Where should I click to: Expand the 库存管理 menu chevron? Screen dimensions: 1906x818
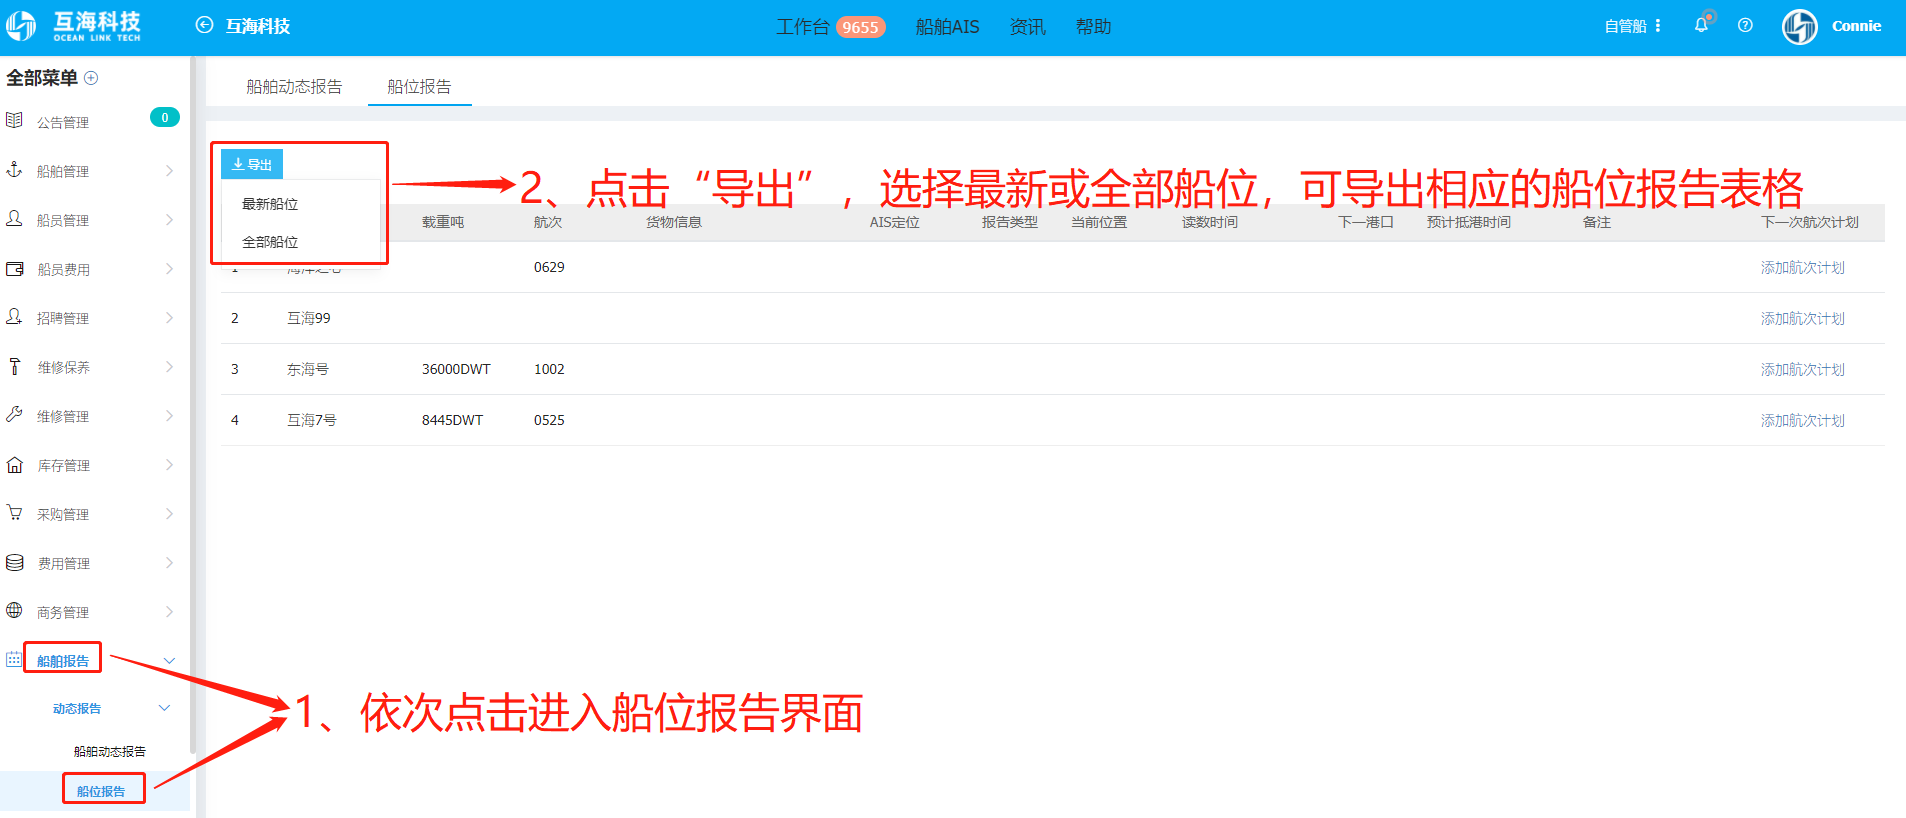point(169,465)
